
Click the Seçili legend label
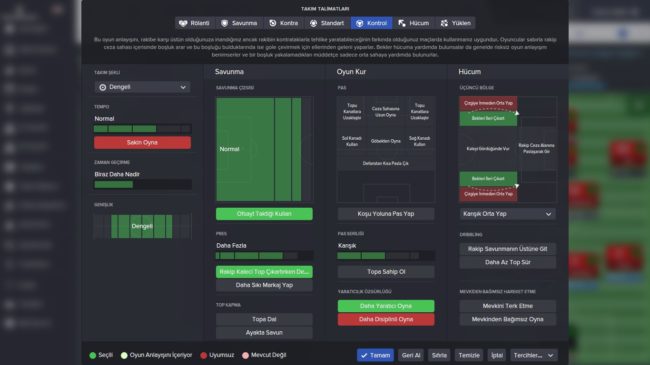[105, 355]
